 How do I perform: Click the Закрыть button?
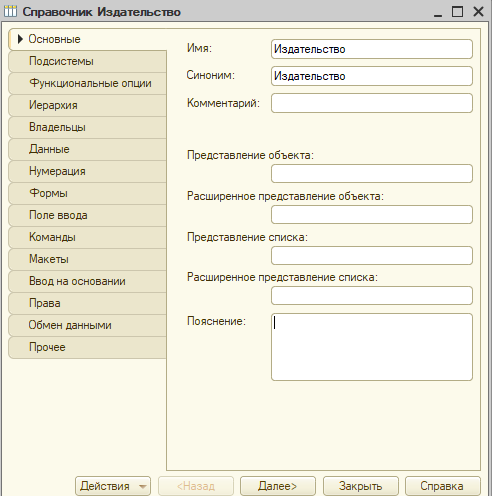pos(360,486)
